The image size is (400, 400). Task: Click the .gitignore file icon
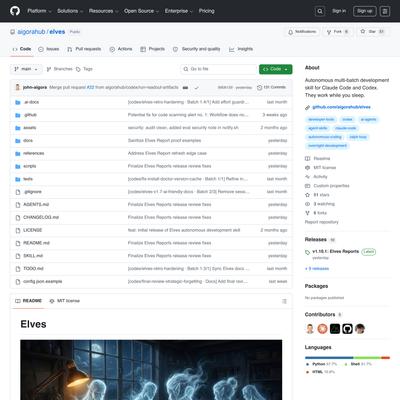point(18,192)
